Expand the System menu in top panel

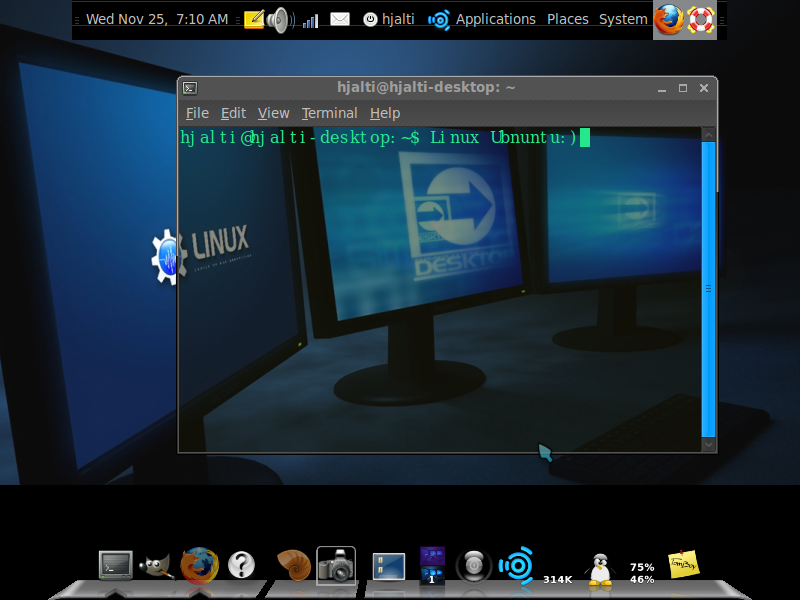[623, 19]
